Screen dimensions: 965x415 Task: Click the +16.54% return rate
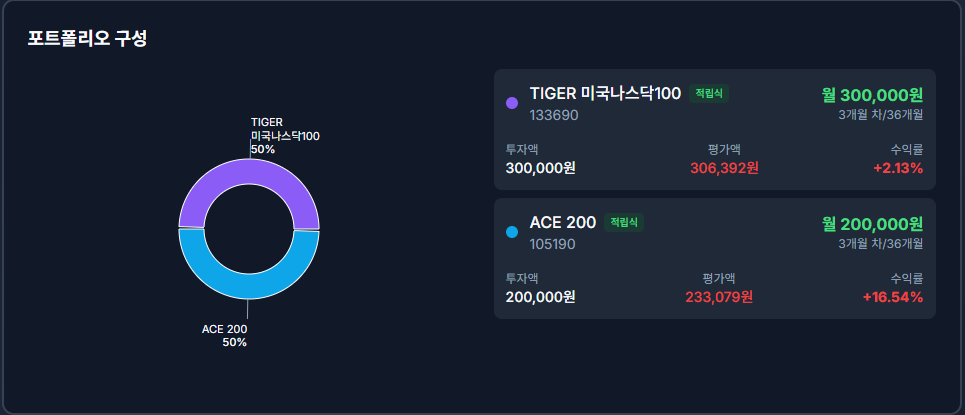[892, 297]
